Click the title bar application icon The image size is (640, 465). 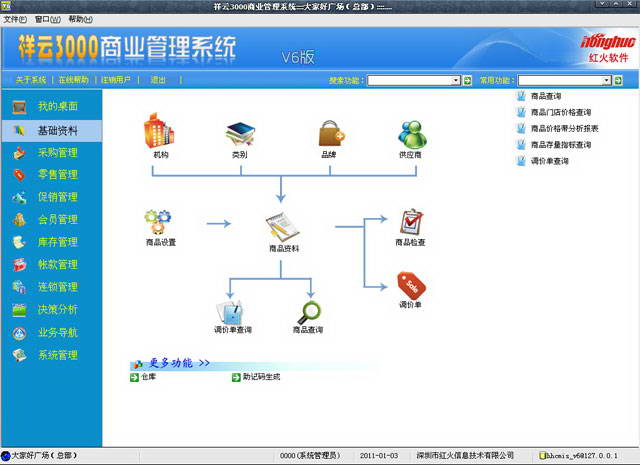[6, 6]
